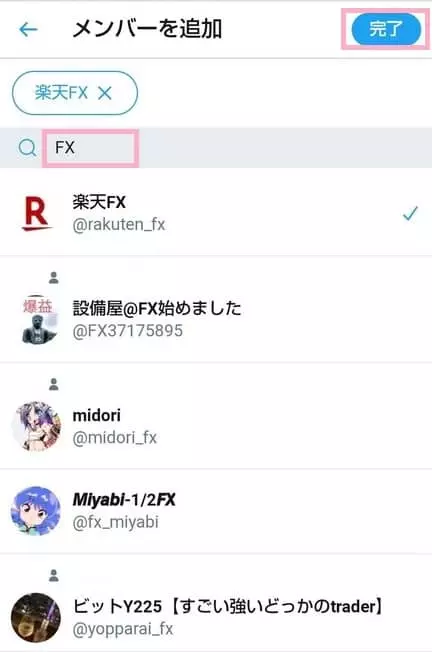Viewport: 432px width, 652px height.
Task: Remove the 楽天FX chip with X
Action: point(105,93)
